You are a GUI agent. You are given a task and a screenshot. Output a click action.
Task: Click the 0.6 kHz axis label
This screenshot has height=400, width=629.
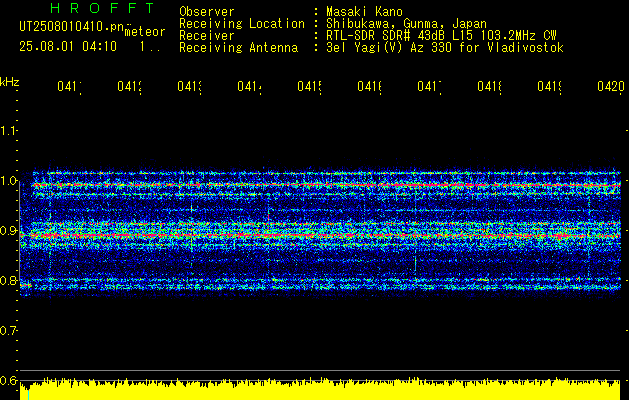tap(8, 380)
